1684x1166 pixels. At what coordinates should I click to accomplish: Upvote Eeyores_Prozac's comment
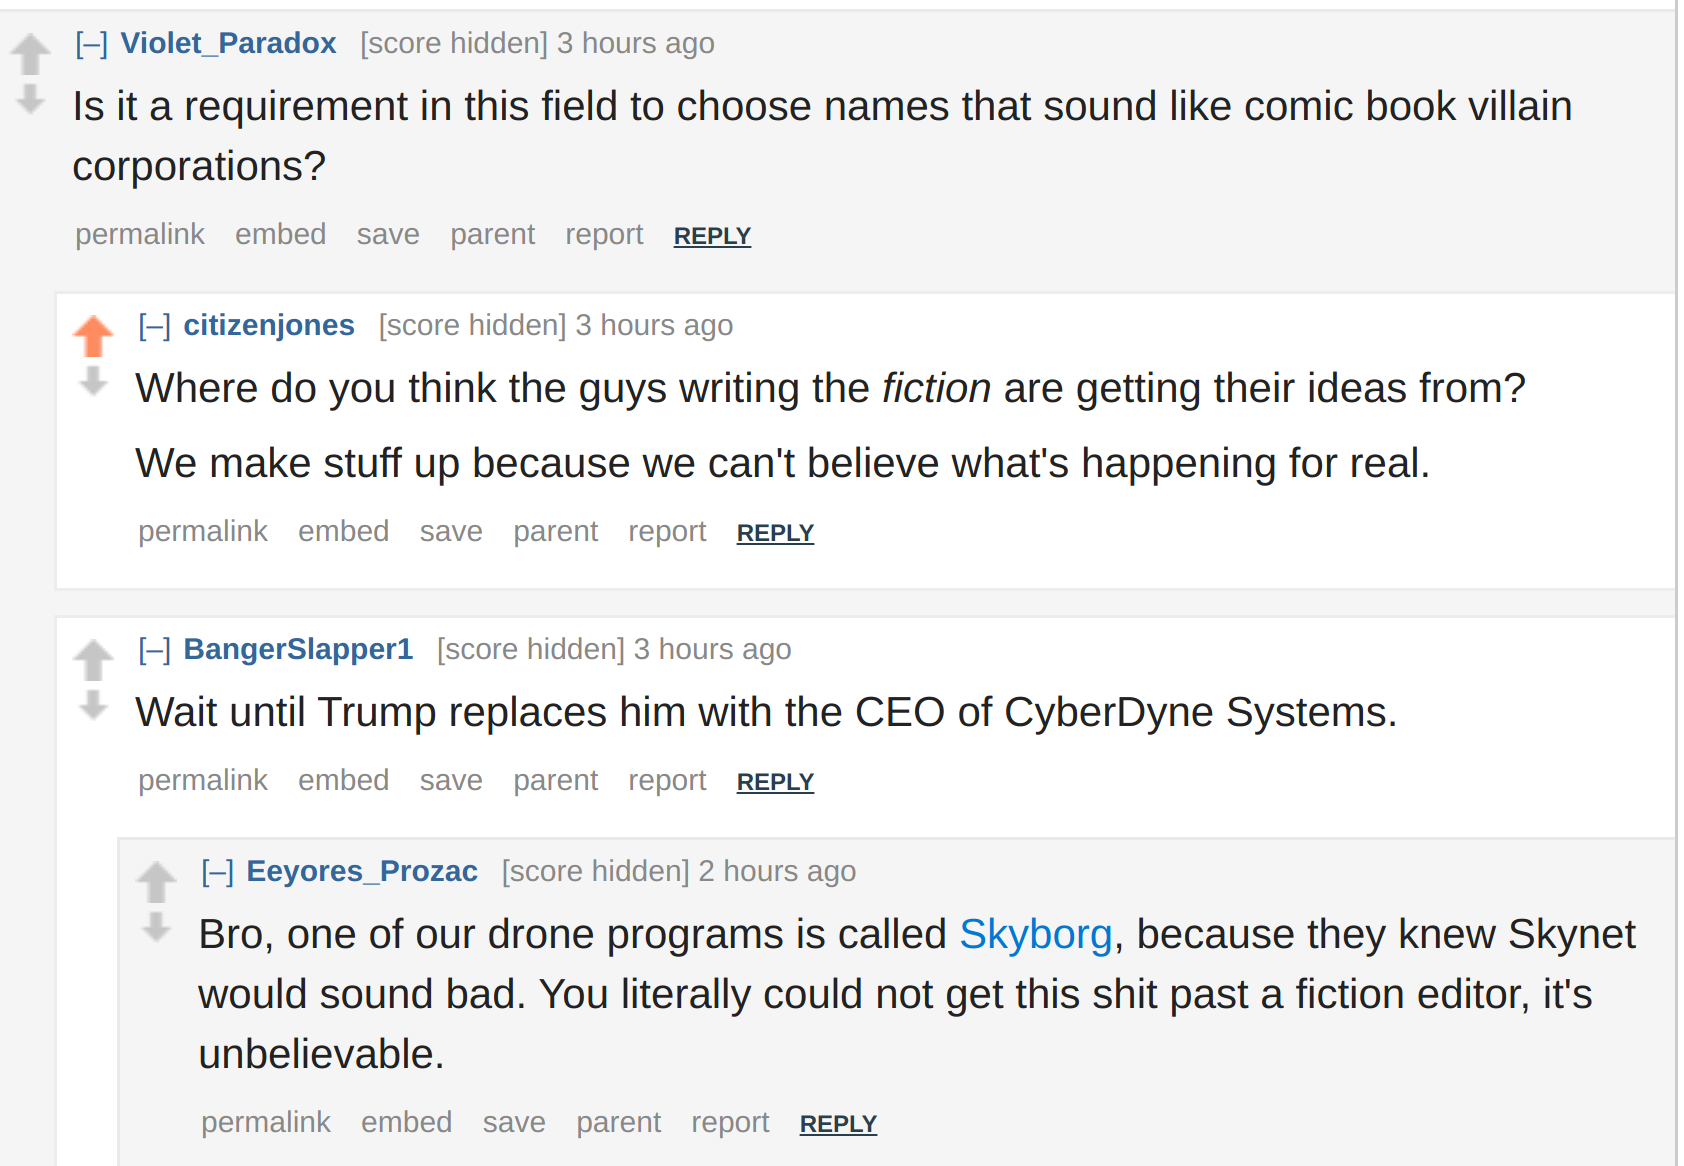[157, 882]
